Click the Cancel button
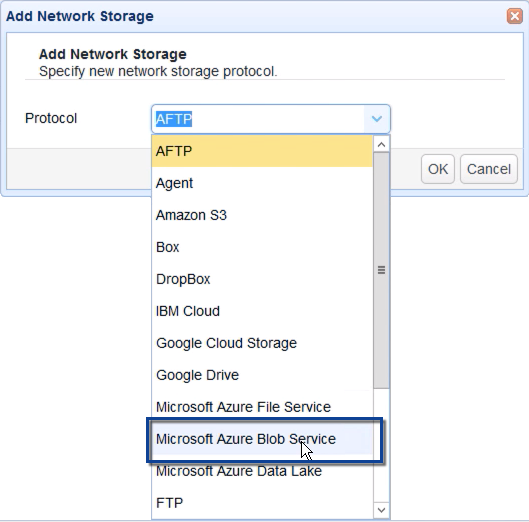529x522 pixels. [x=489, y=169]
